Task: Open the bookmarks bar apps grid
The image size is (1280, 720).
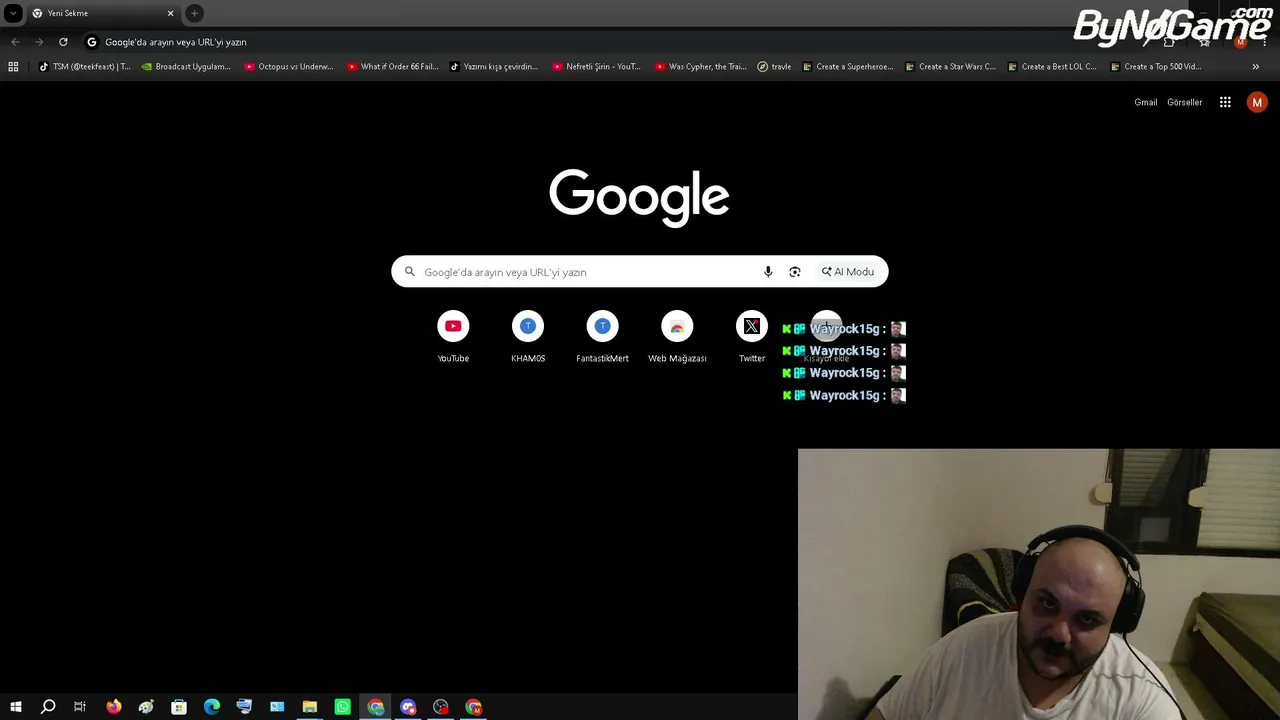Action: (x=13, y=67)
